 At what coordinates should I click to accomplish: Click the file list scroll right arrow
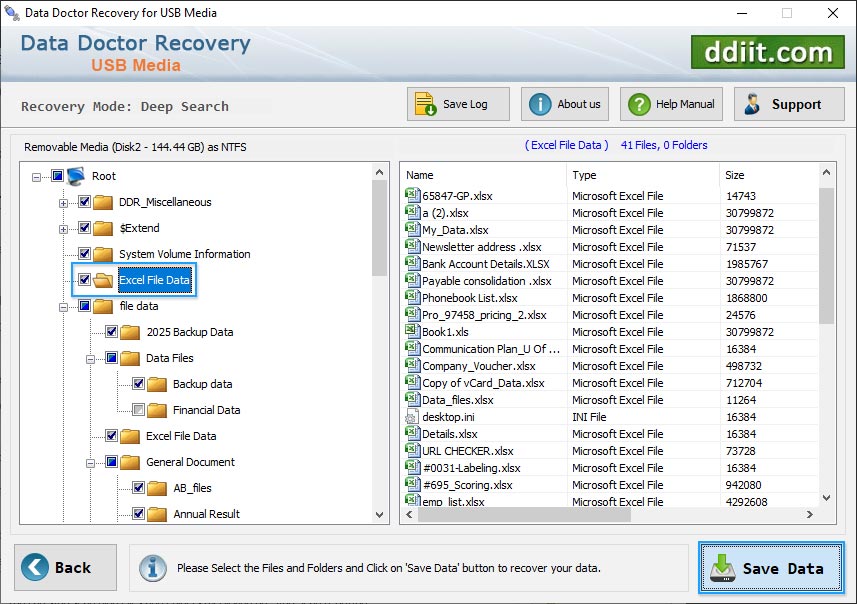810,514
